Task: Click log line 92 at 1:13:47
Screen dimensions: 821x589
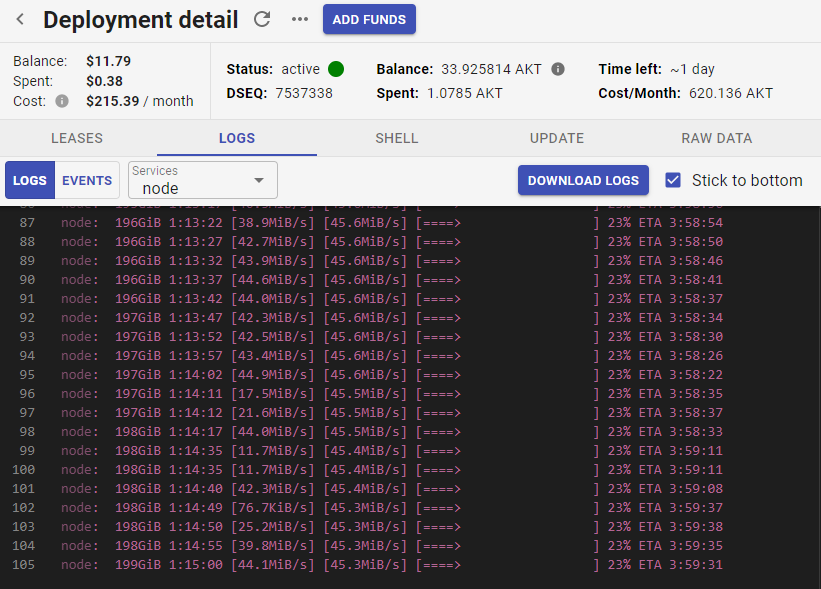Action: (410, 318)
